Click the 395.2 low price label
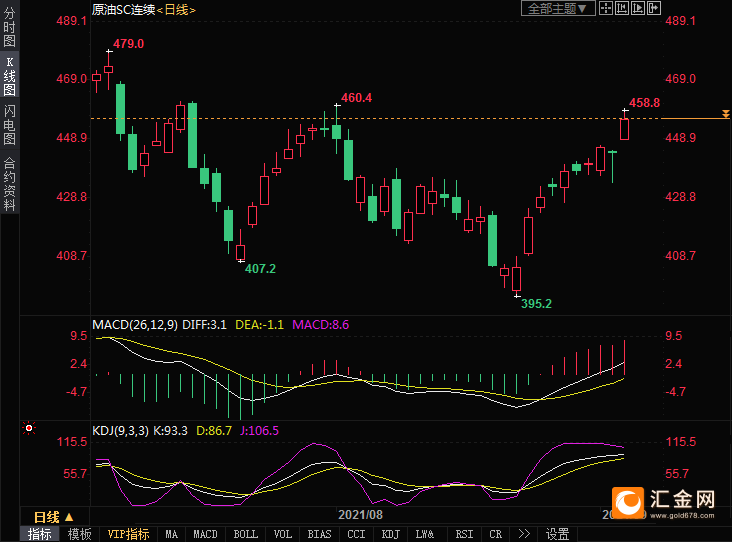Image resolution: width=732 pixels, height=542 pixels. [536, 304]
